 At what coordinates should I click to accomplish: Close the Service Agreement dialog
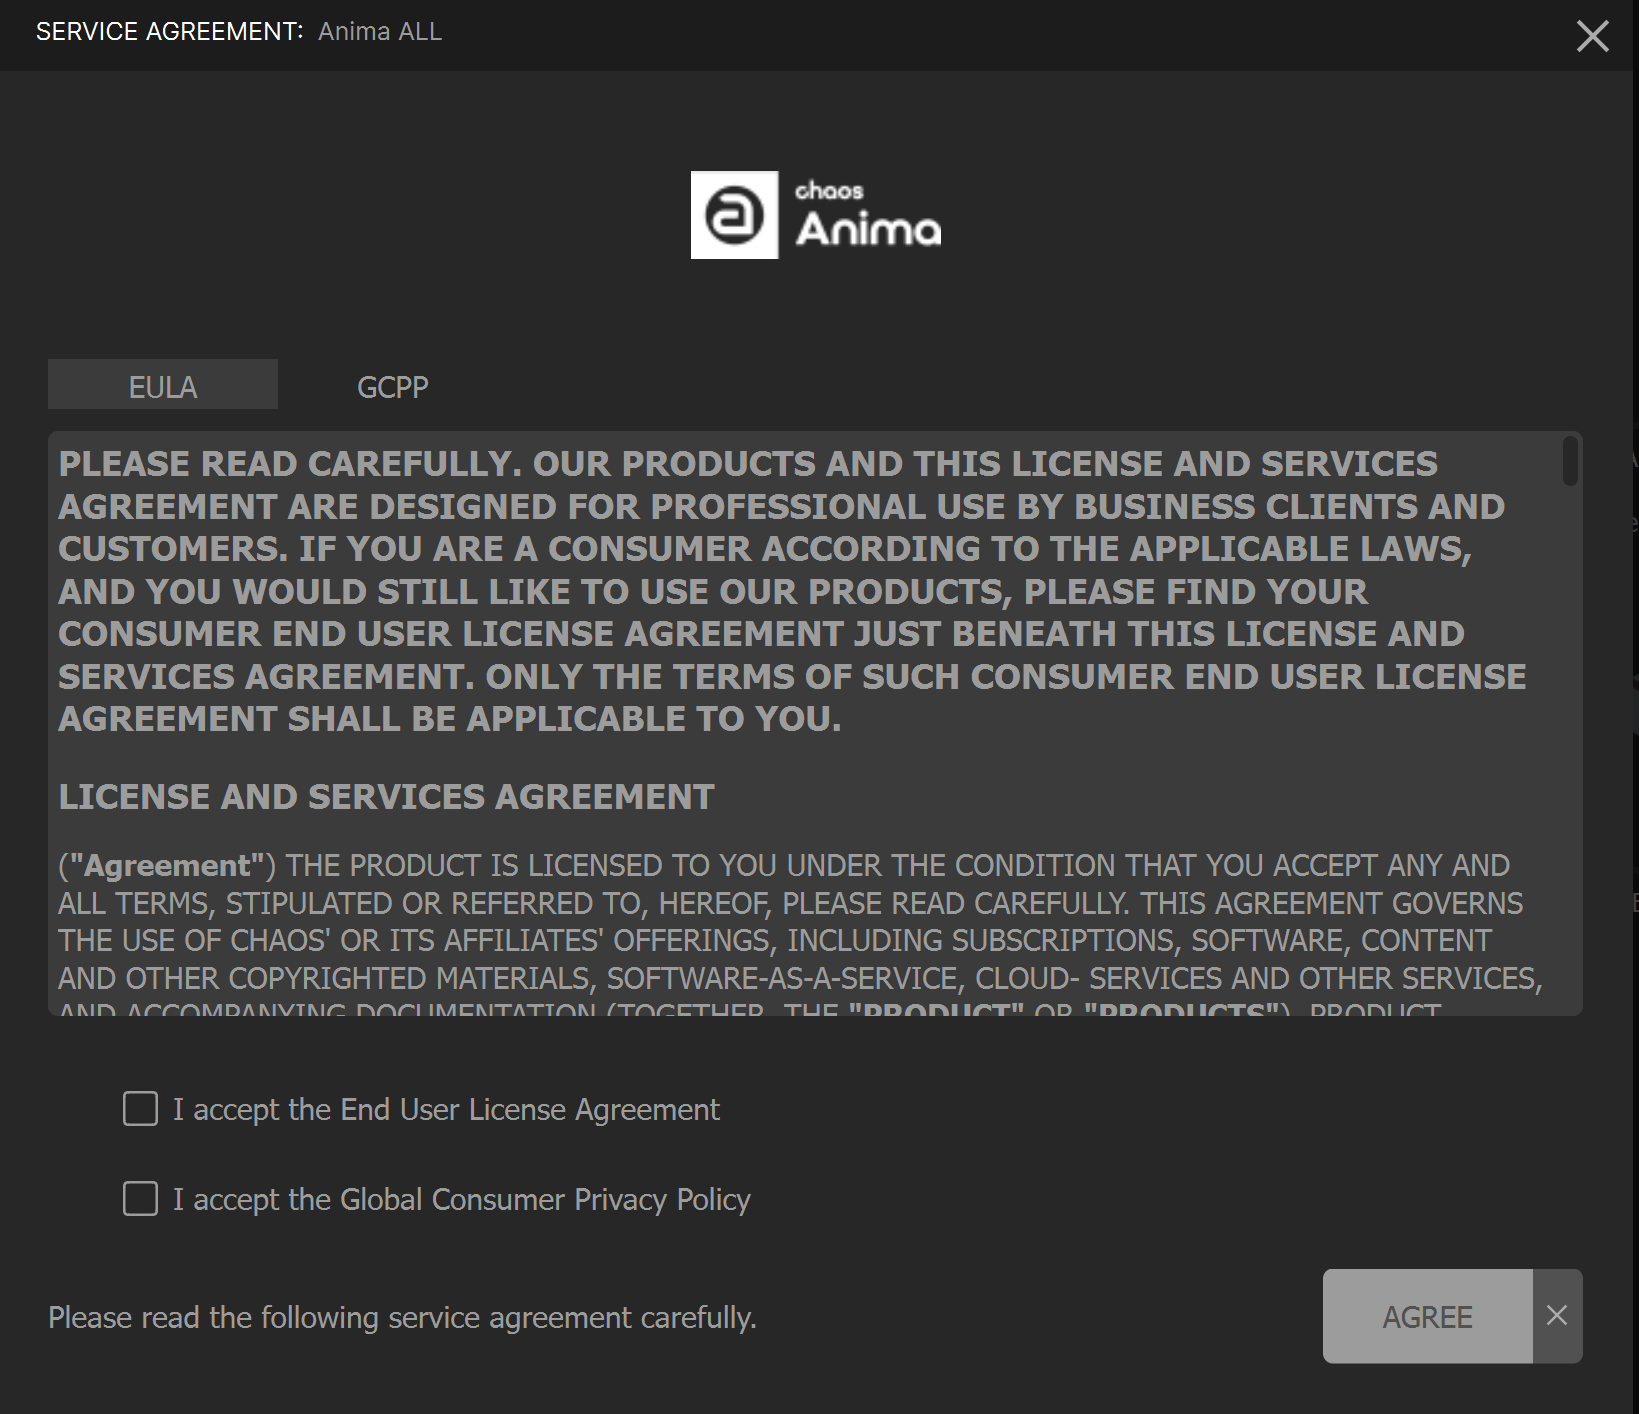point(1592,36)
